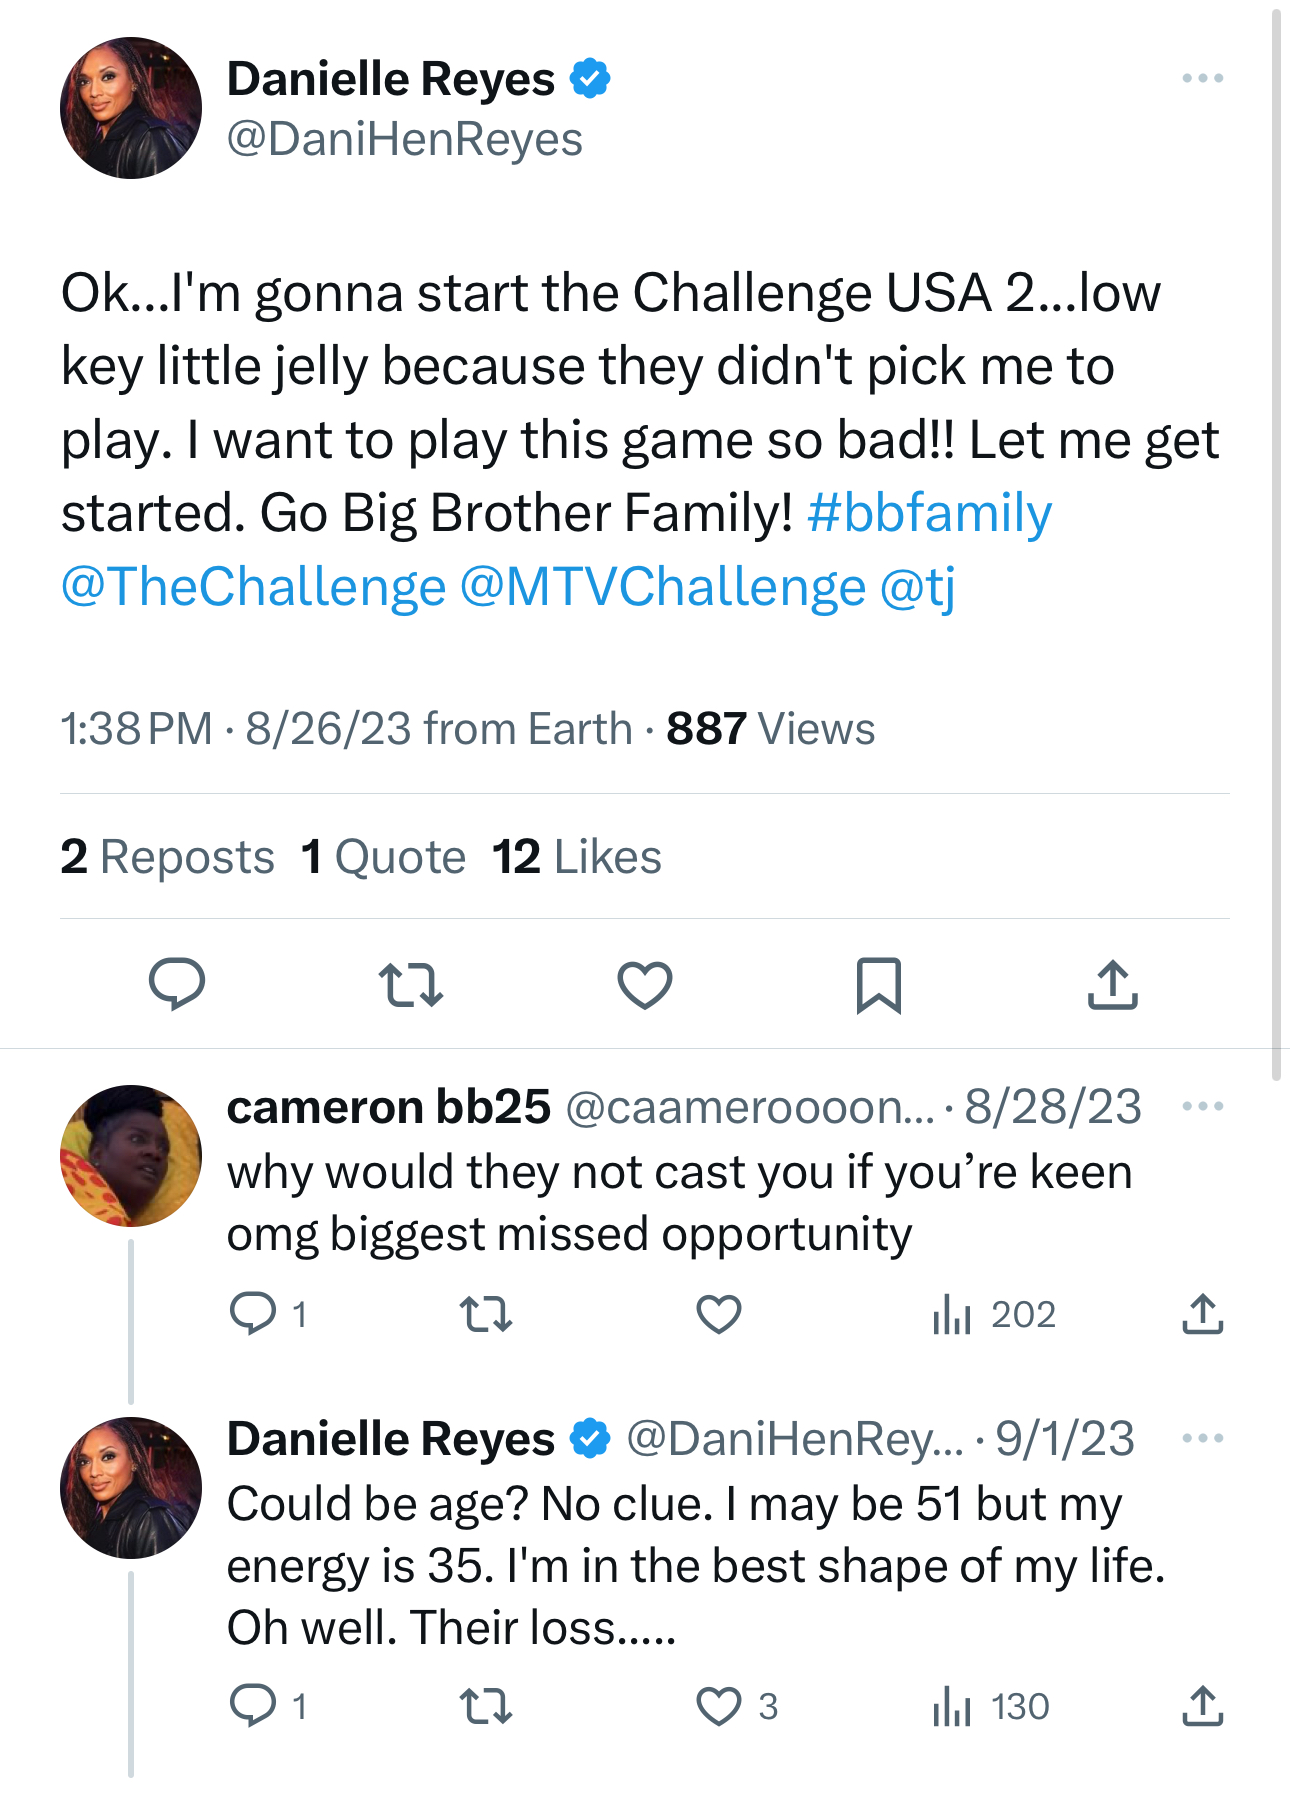Share cameron bb25's reply

coord(1202,1314)
